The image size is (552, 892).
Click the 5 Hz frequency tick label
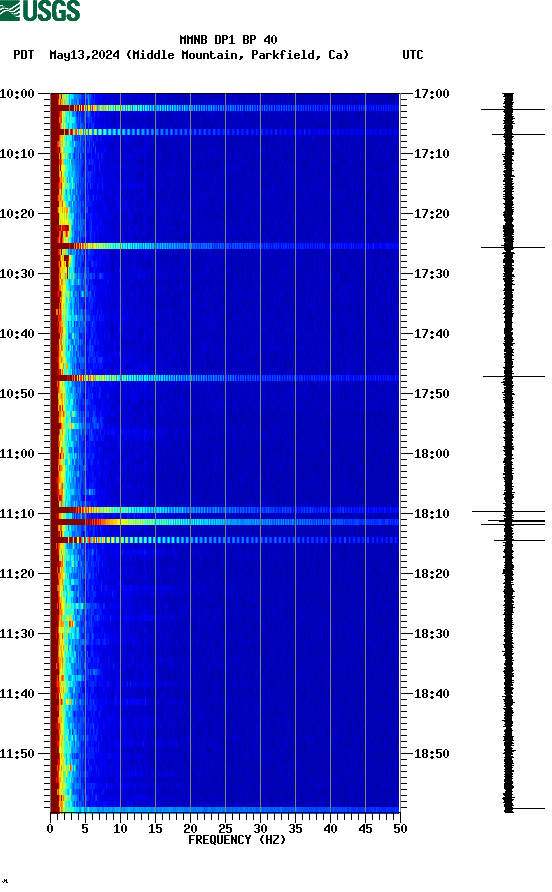(x=85, y=829)
